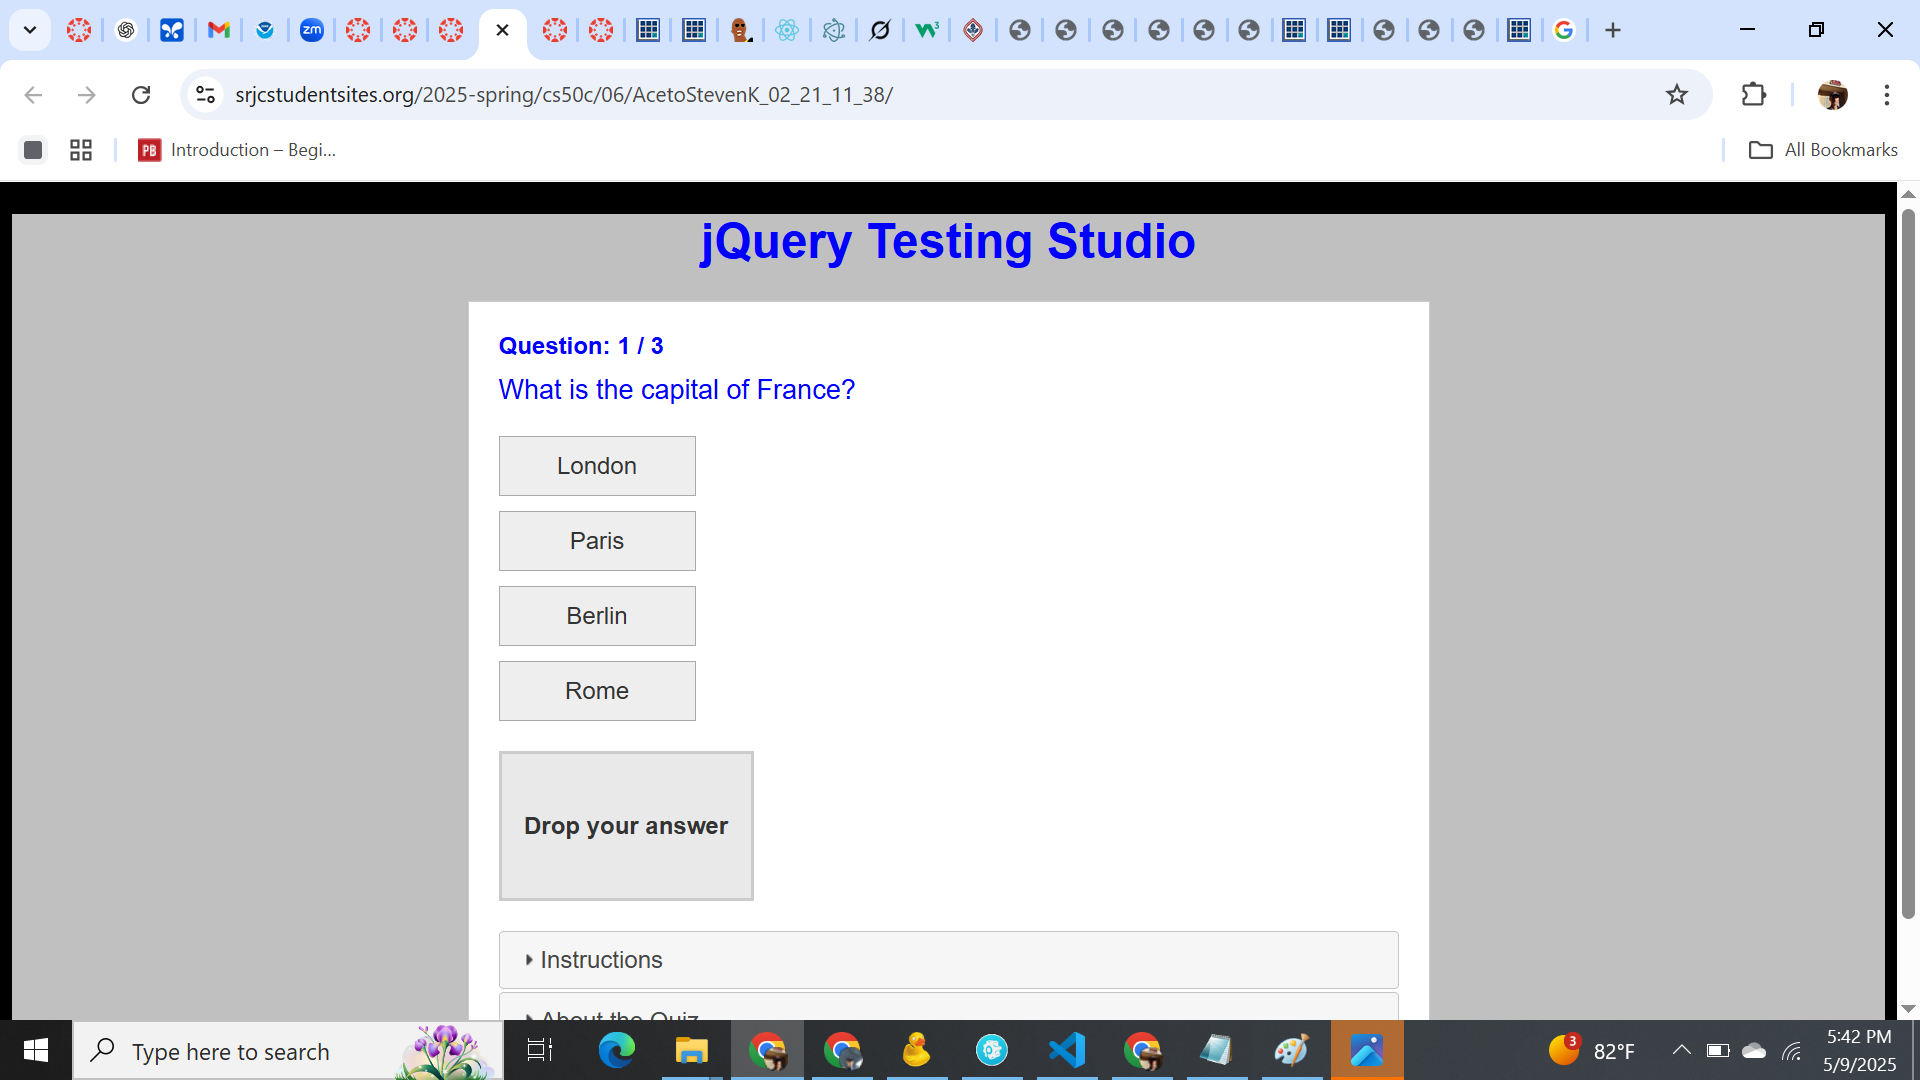Pick the Rome answer option
The image size is (1920, 1080).
[x=597, y=691]
